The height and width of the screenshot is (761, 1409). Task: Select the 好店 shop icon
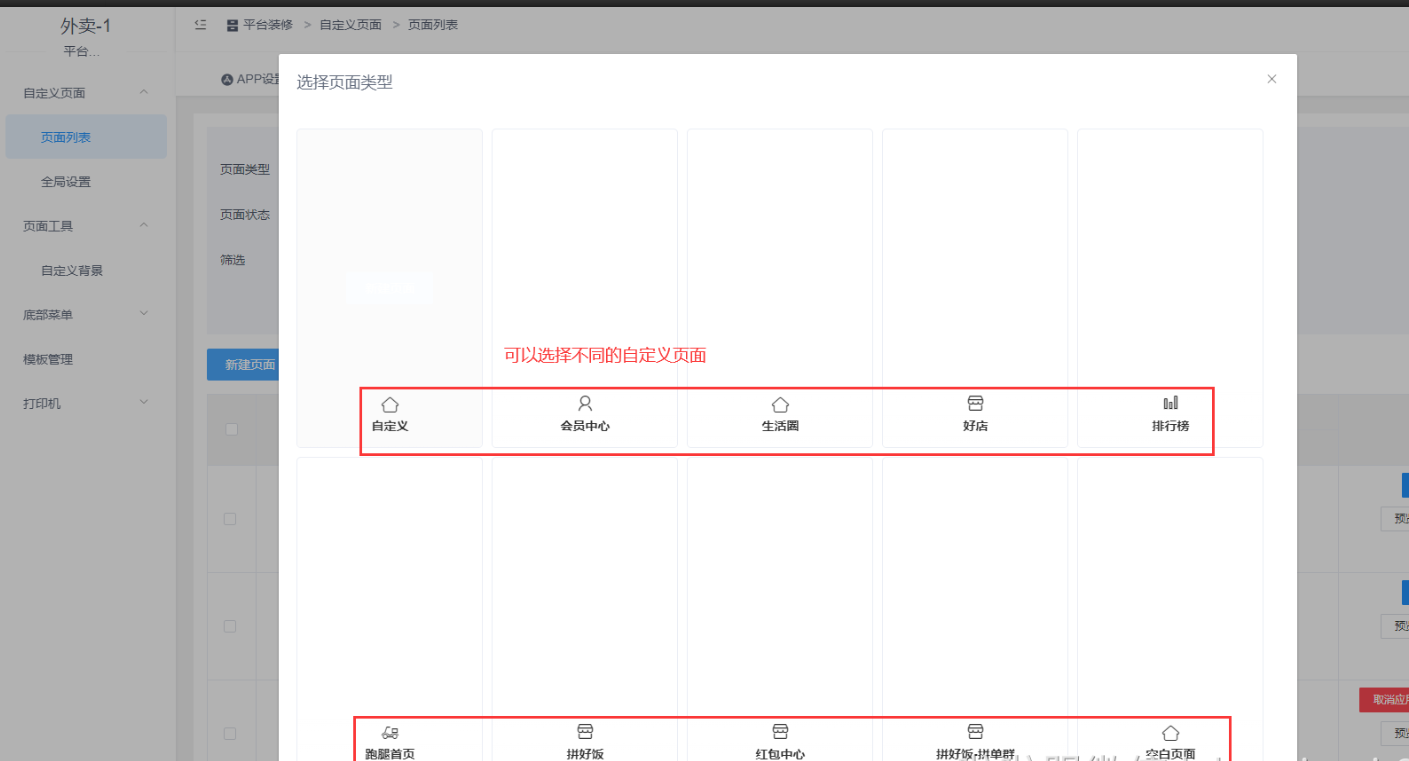coord(975,404)
